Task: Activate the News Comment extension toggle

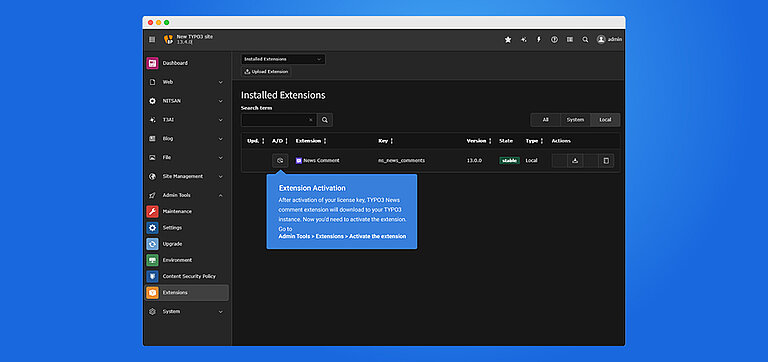Action: (x=280, y=161)
